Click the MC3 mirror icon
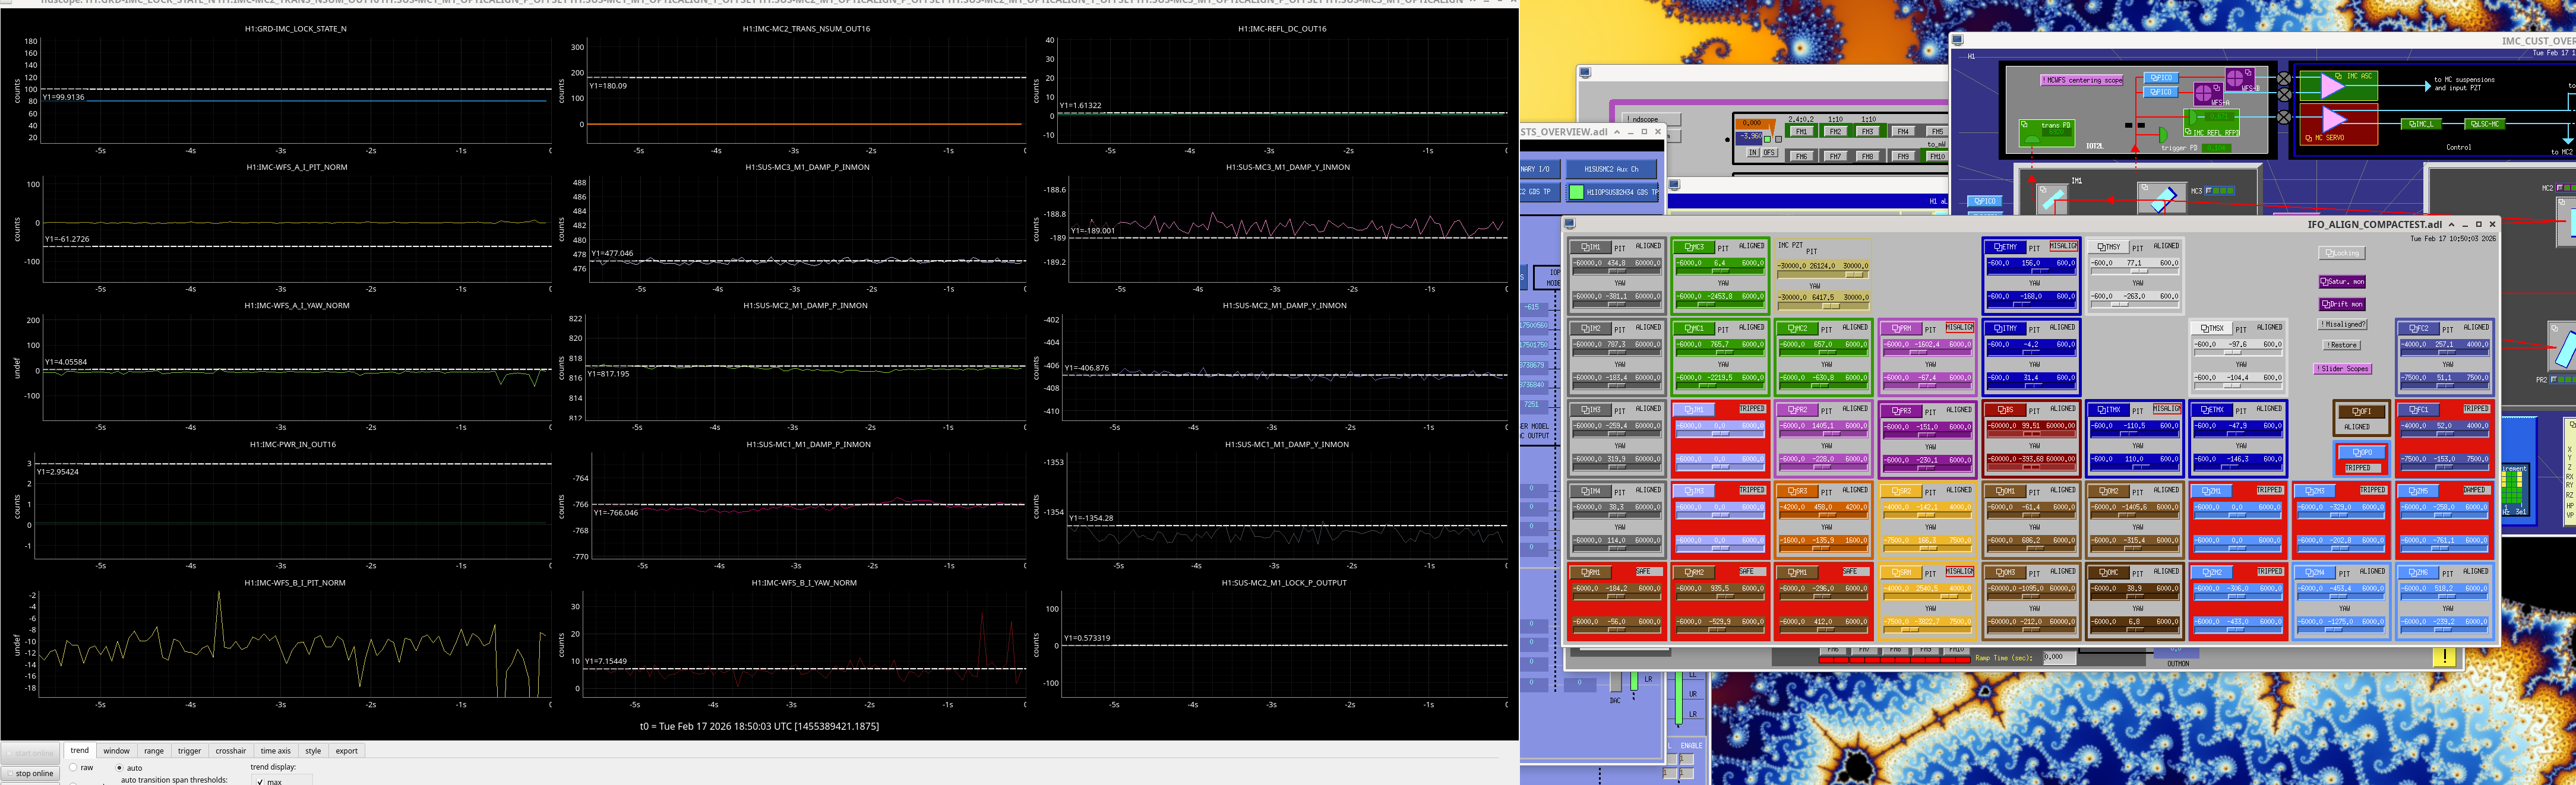2576x785 pixels. (x=2162, y=197)
